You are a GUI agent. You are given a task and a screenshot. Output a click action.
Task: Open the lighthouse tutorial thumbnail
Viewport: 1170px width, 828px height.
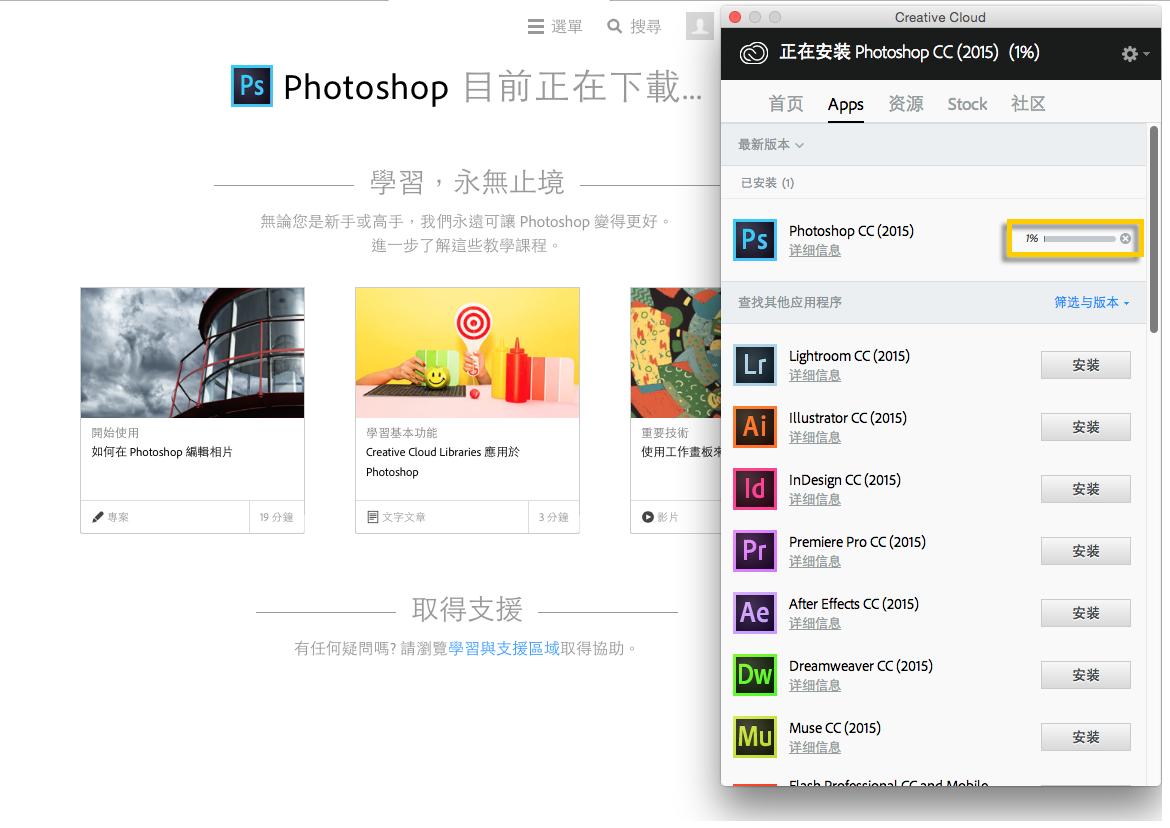click(x=193, y=353)
